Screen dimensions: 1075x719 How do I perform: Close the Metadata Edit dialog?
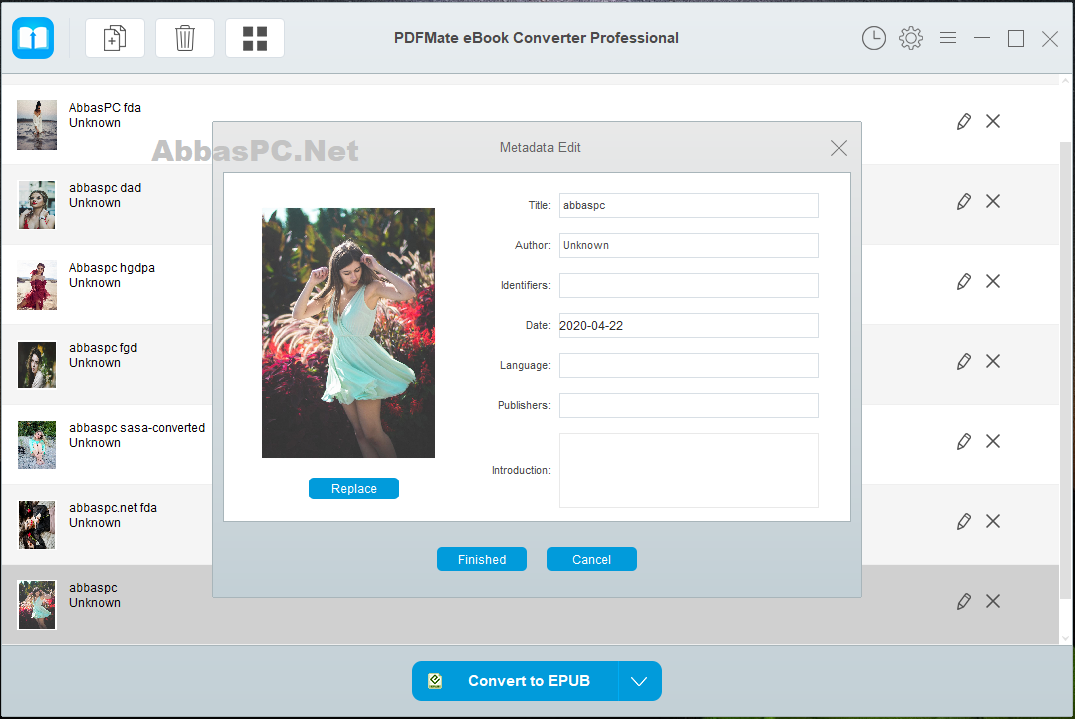pyautogui.click(x=838, y=148)
